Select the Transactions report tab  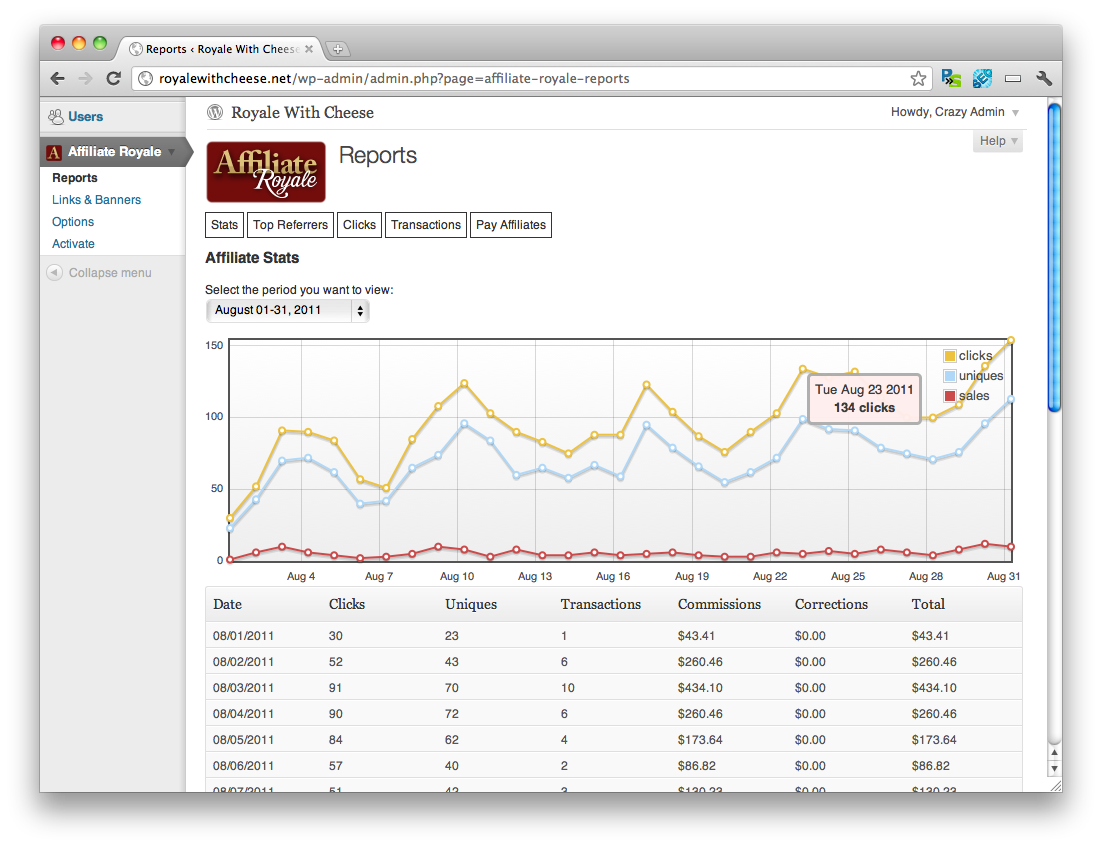pos(425,224)
